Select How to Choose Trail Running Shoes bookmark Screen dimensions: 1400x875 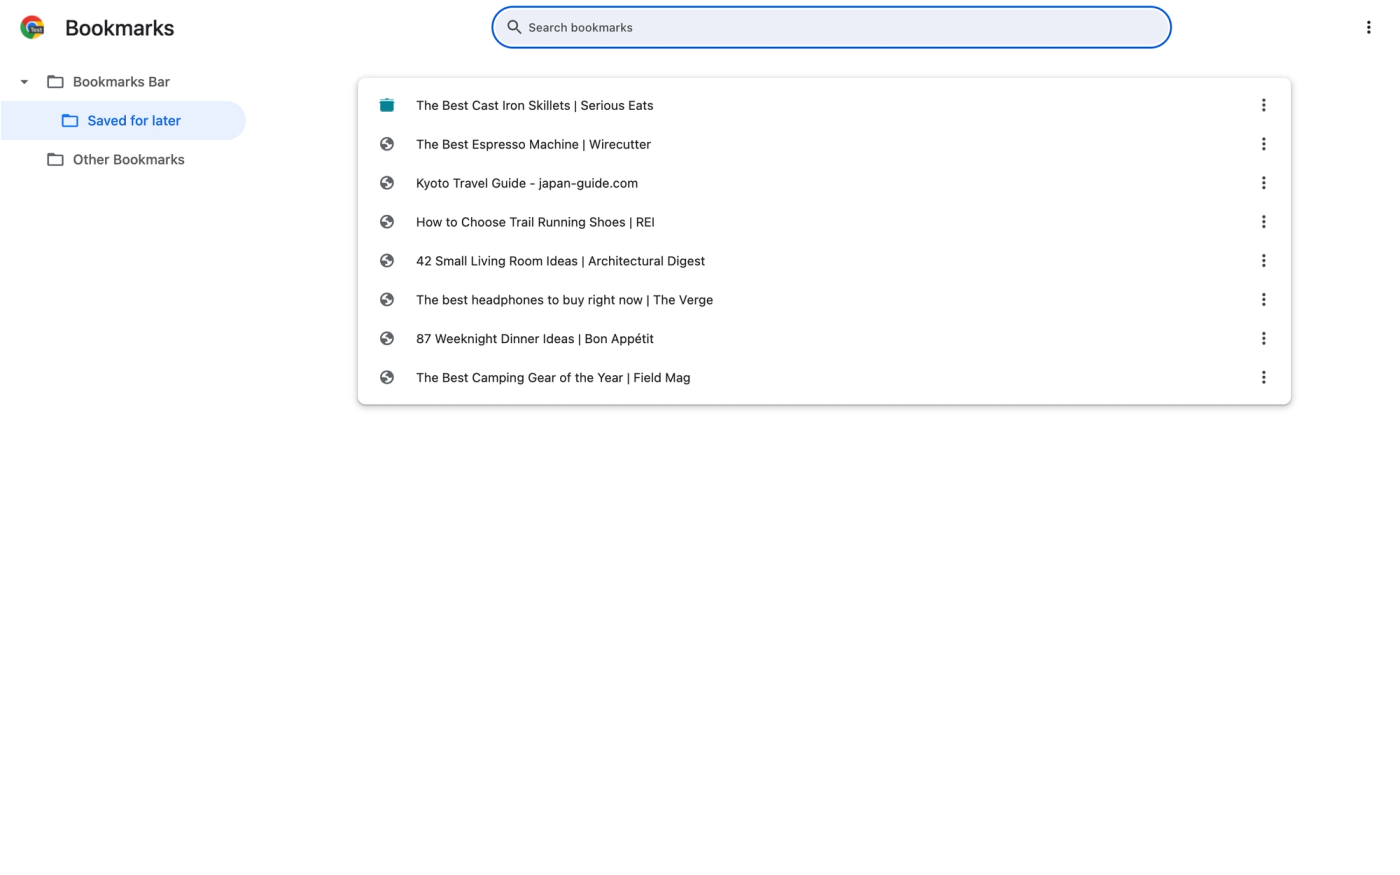point(824,222)
